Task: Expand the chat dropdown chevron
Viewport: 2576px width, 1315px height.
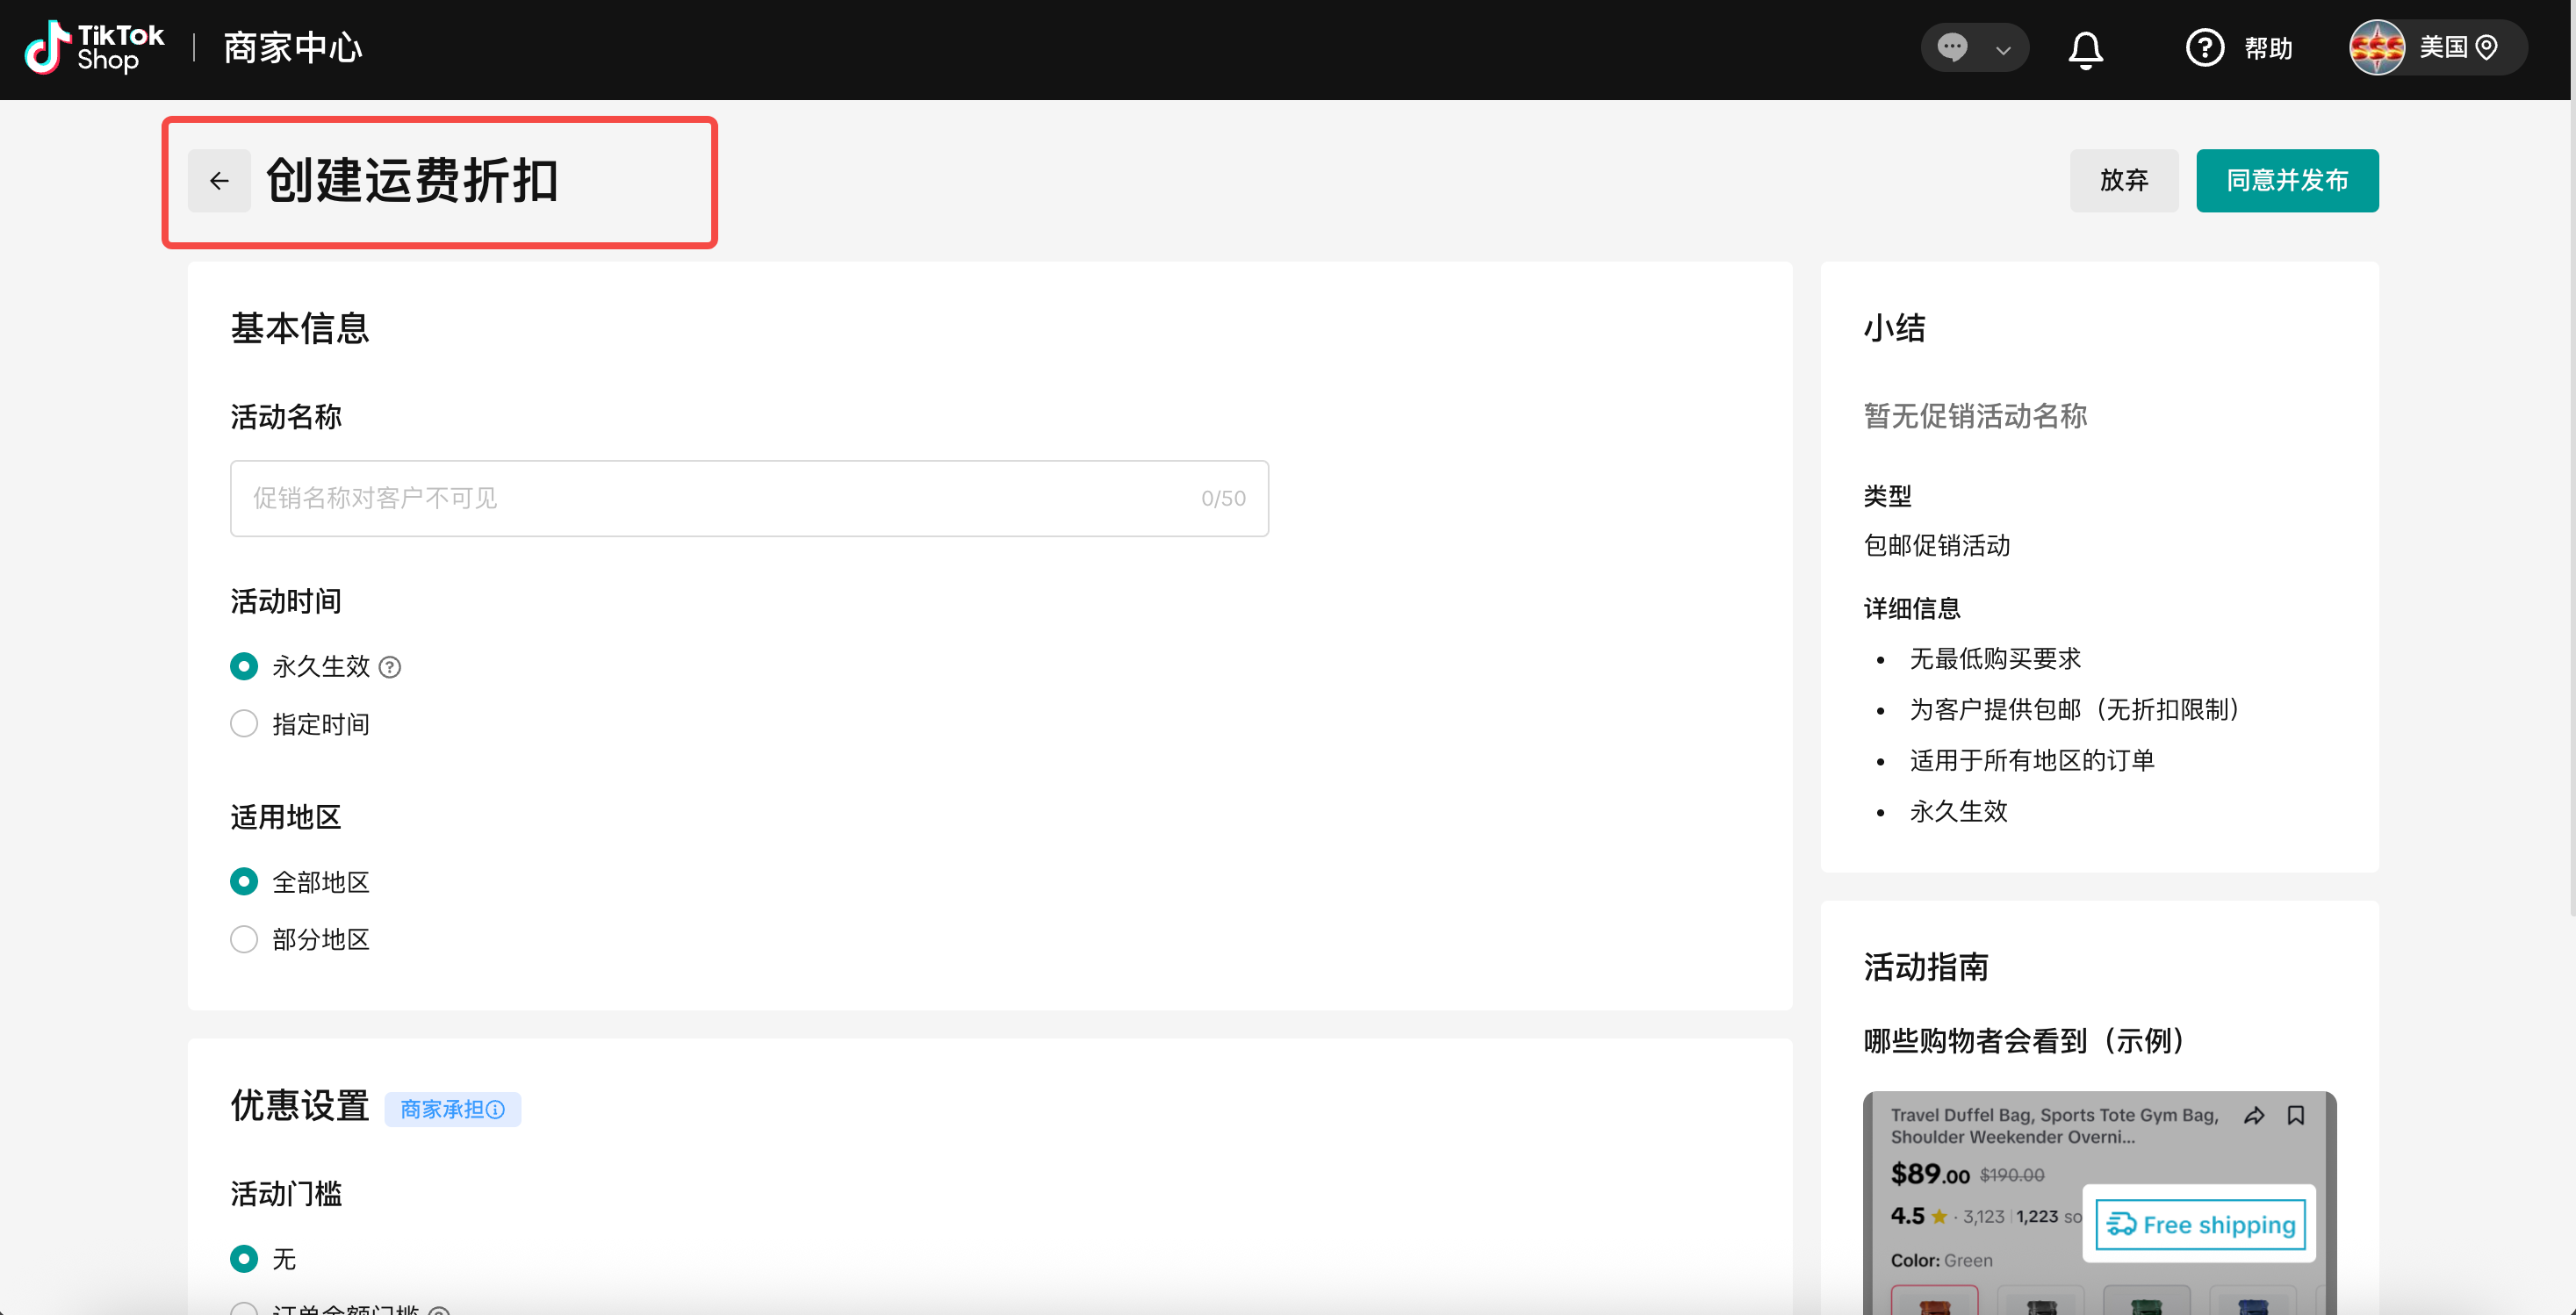Action: coord(2003,50)
